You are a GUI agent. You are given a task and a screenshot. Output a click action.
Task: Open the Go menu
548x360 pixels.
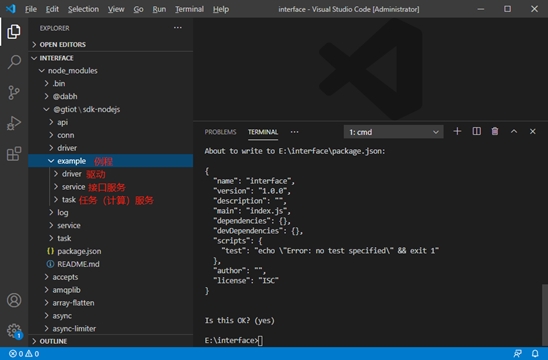pos(138,9)
